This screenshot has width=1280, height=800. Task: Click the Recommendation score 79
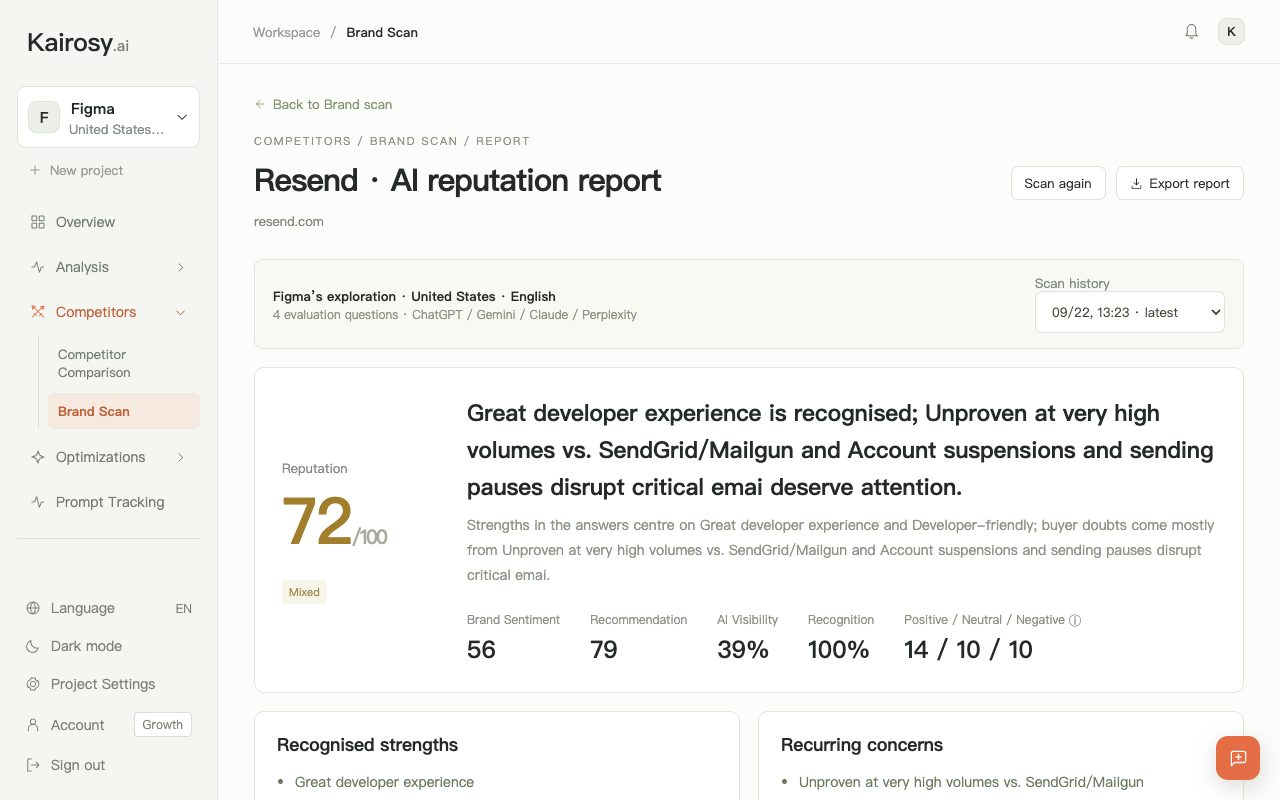pos(604,649)
